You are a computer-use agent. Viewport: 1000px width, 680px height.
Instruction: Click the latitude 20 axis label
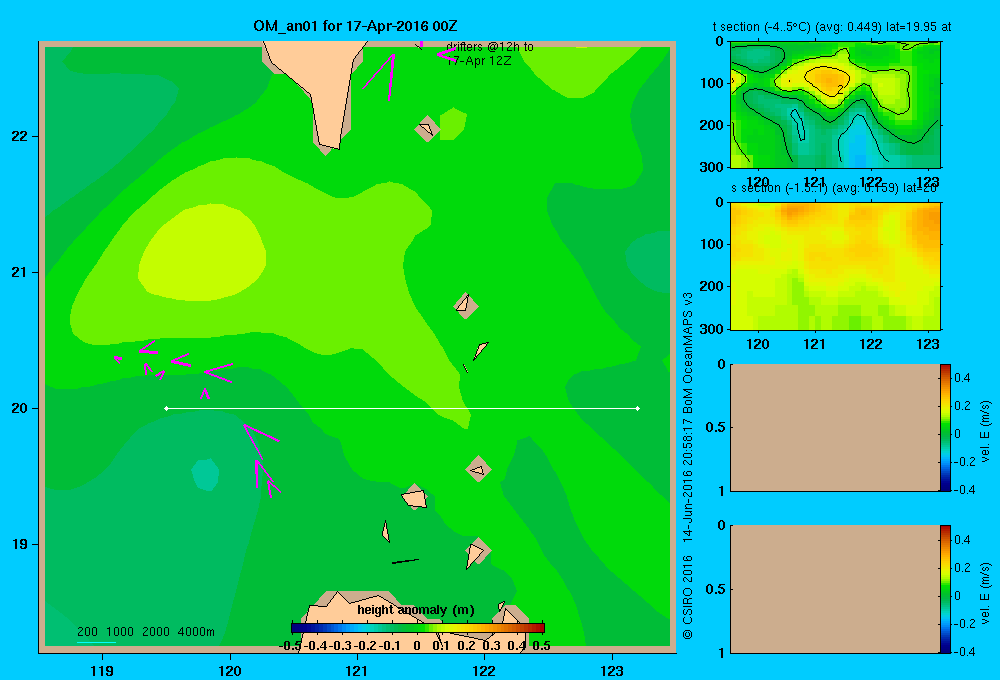pyautogui.click(x=20, y=408)
